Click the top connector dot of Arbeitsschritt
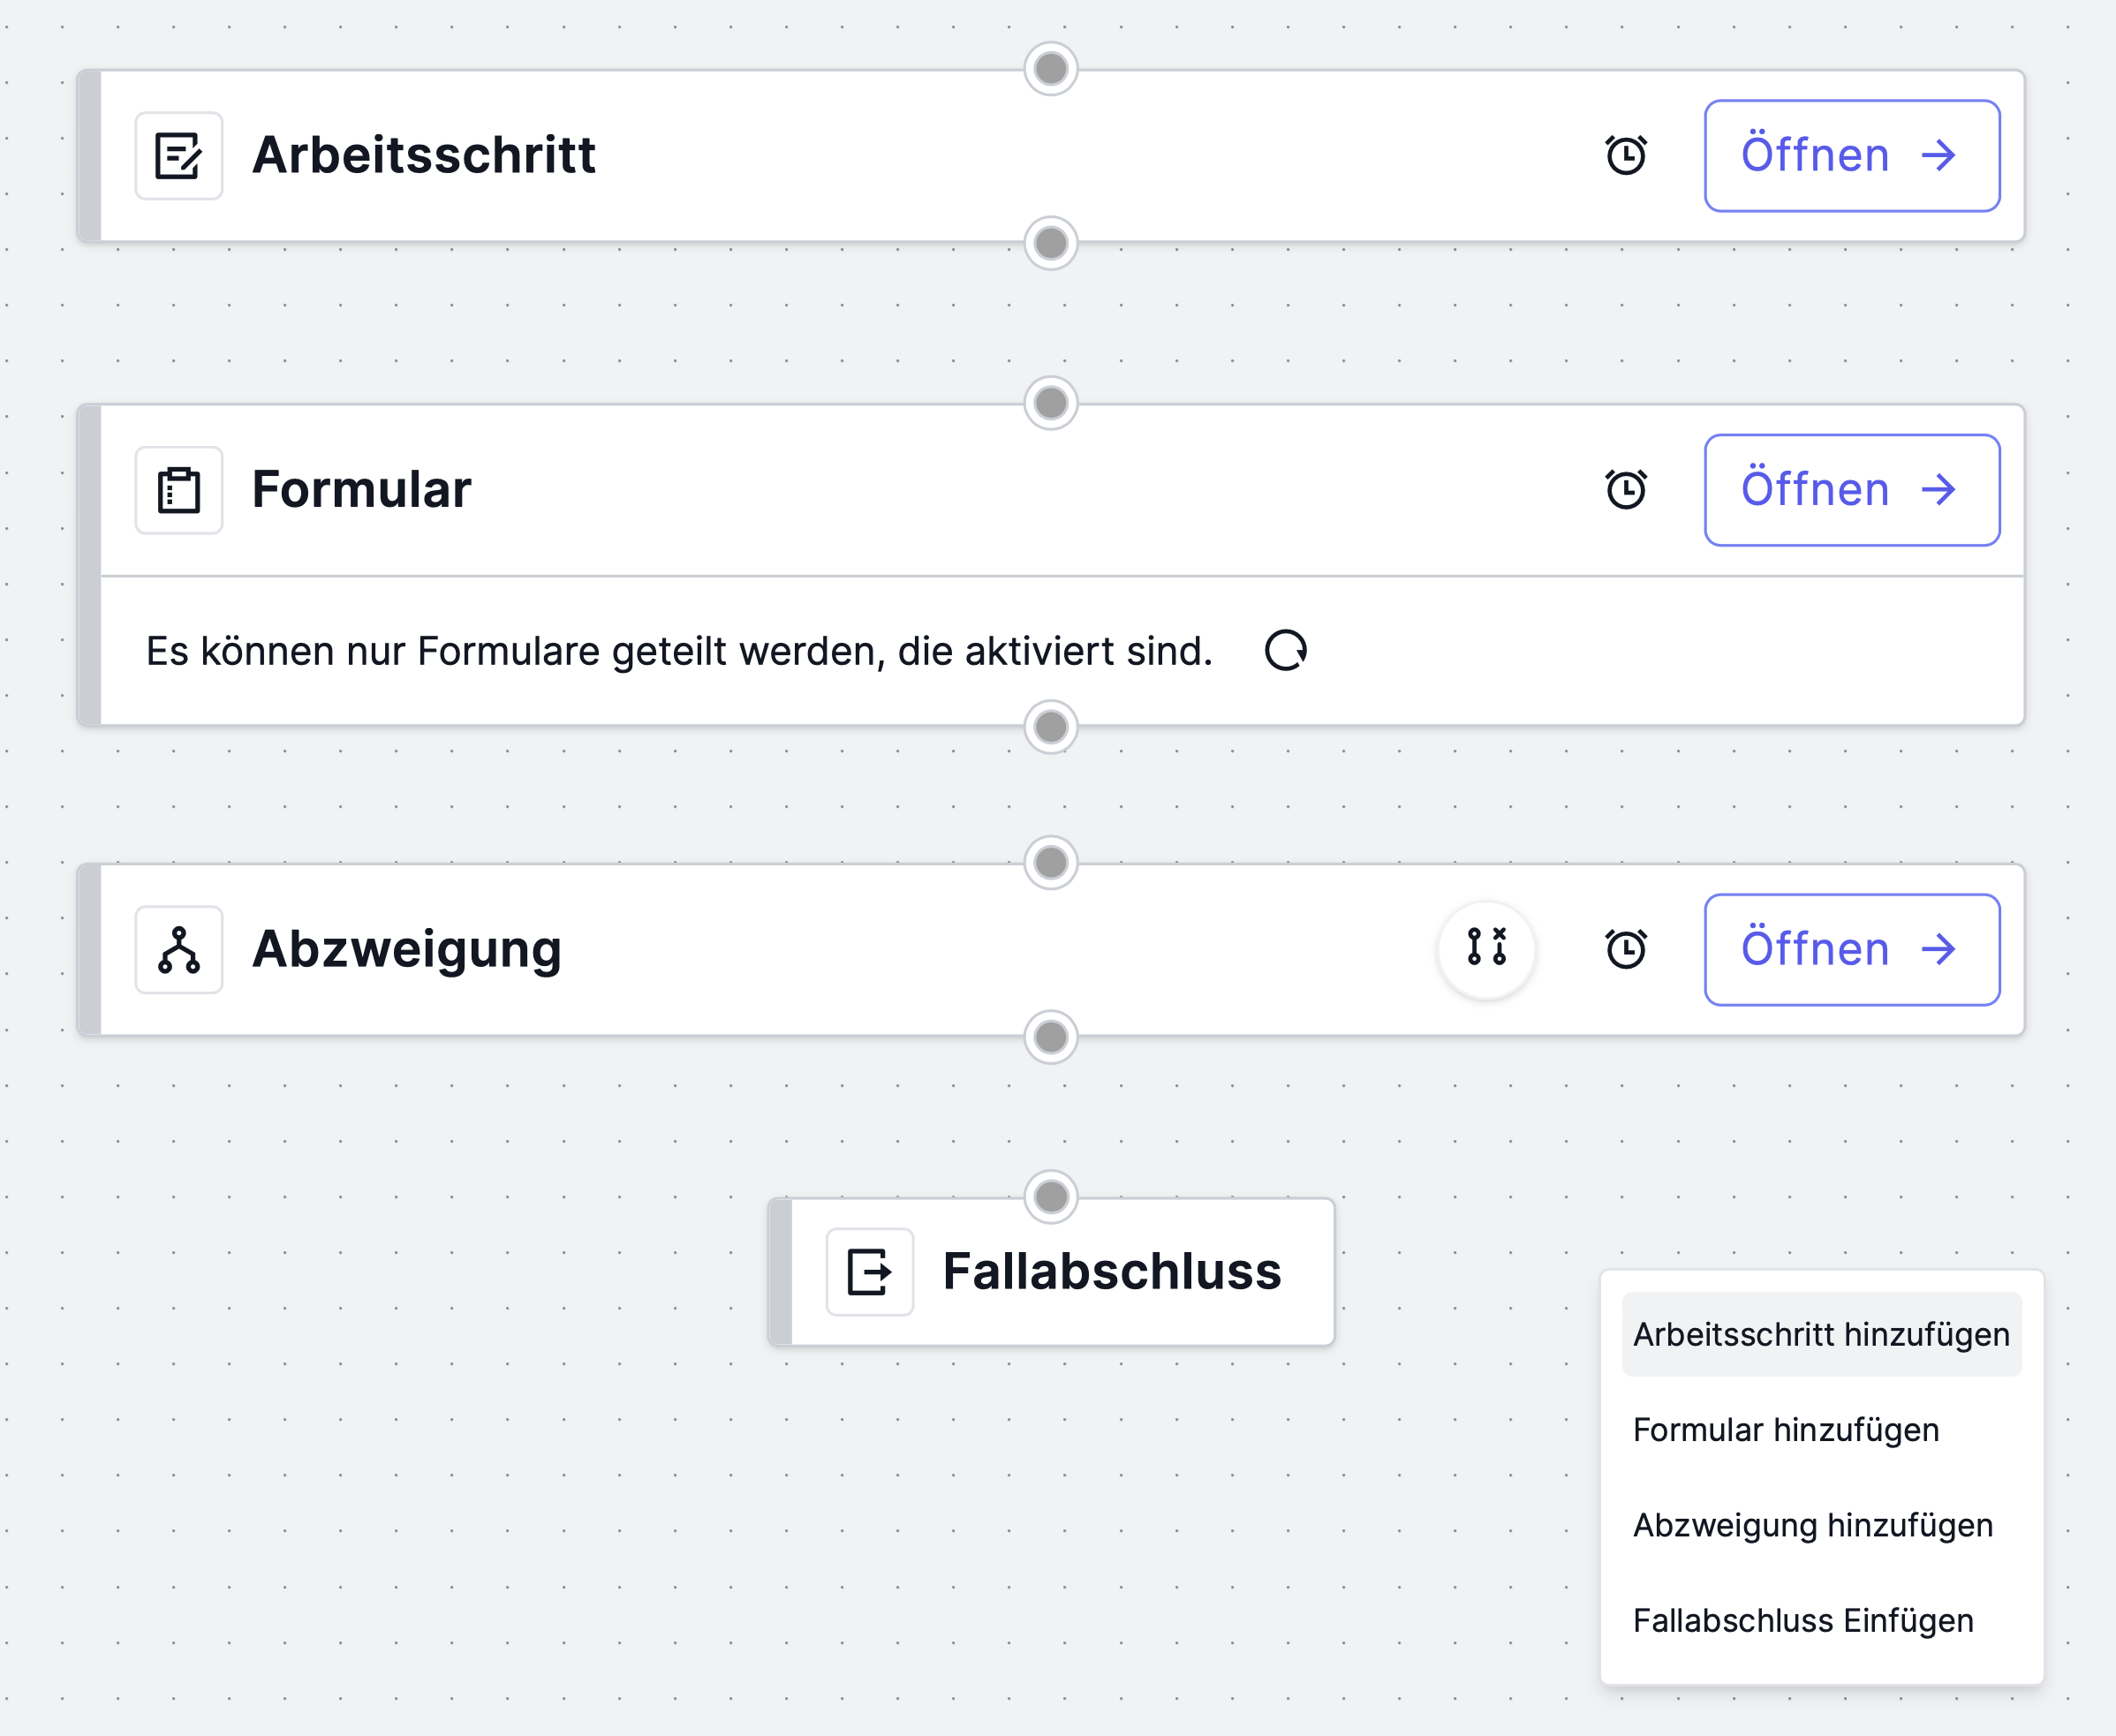The height and width of the screenshot is (1736, 2116). click(1051, 69)
